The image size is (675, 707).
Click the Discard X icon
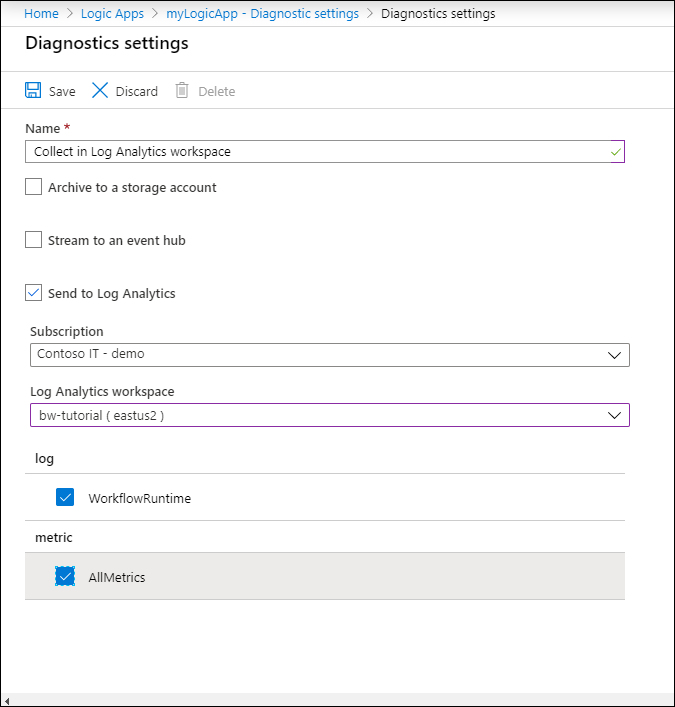pos(100,91)
